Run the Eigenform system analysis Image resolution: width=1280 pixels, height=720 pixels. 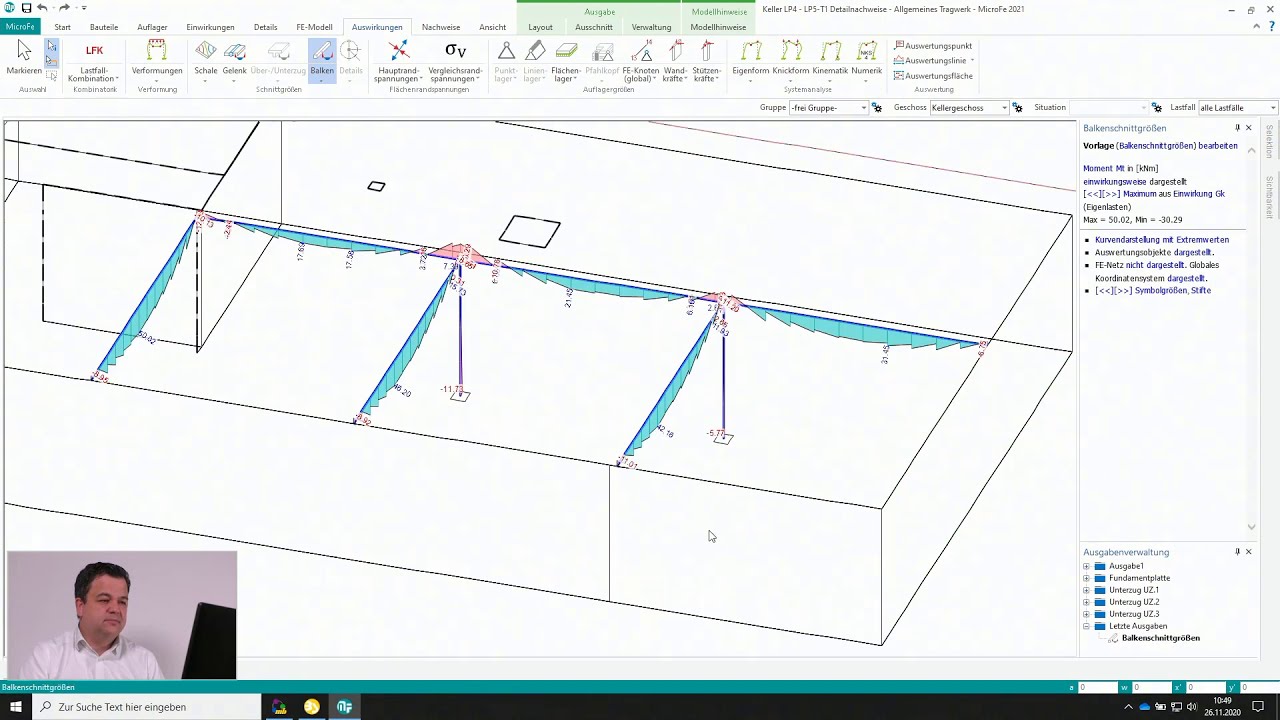751,59
